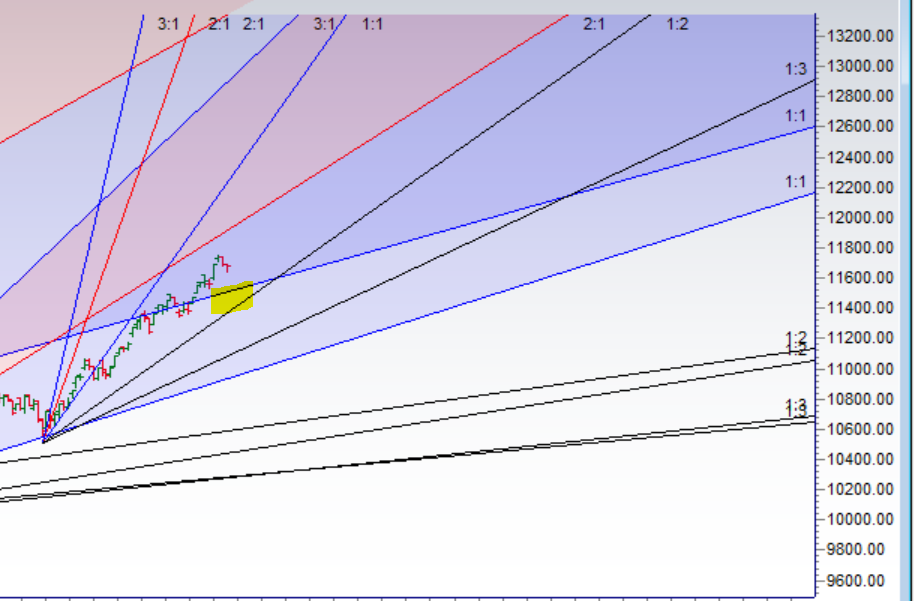This screenshot has width=915, height=601.
Task: Click the 12000.00 price axis label
Action: pos(859,218)
